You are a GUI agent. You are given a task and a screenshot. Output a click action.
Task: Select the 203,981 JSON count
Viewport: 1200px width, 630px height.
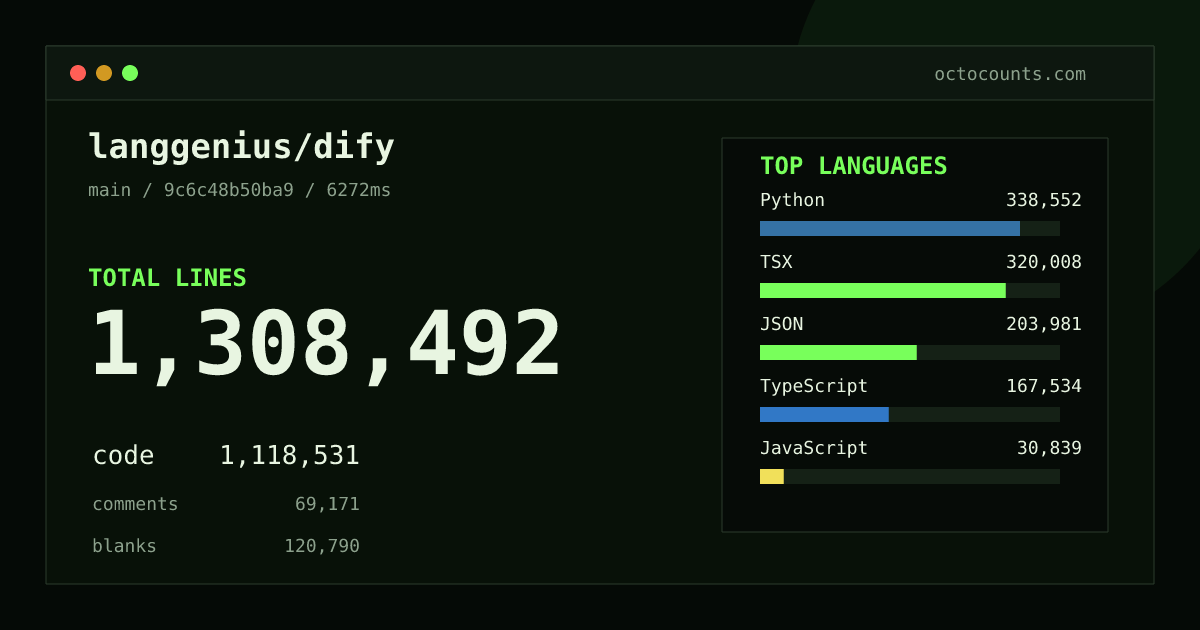pos(1044,324)
